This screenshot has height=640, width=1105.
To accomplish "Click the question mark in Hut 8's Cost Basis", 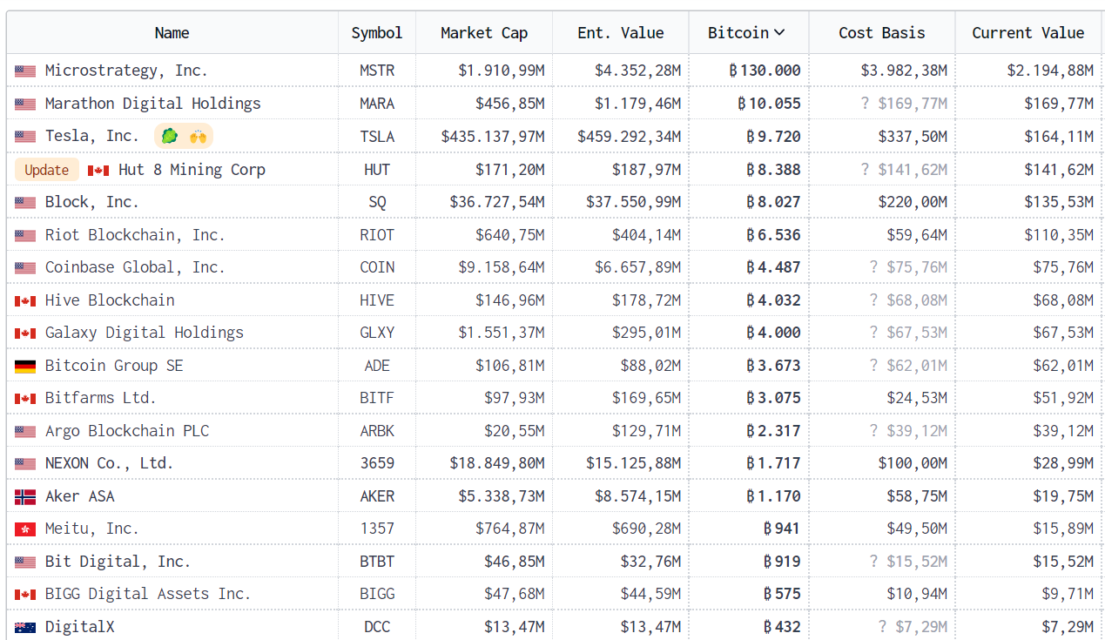I will tap(865, 169).
